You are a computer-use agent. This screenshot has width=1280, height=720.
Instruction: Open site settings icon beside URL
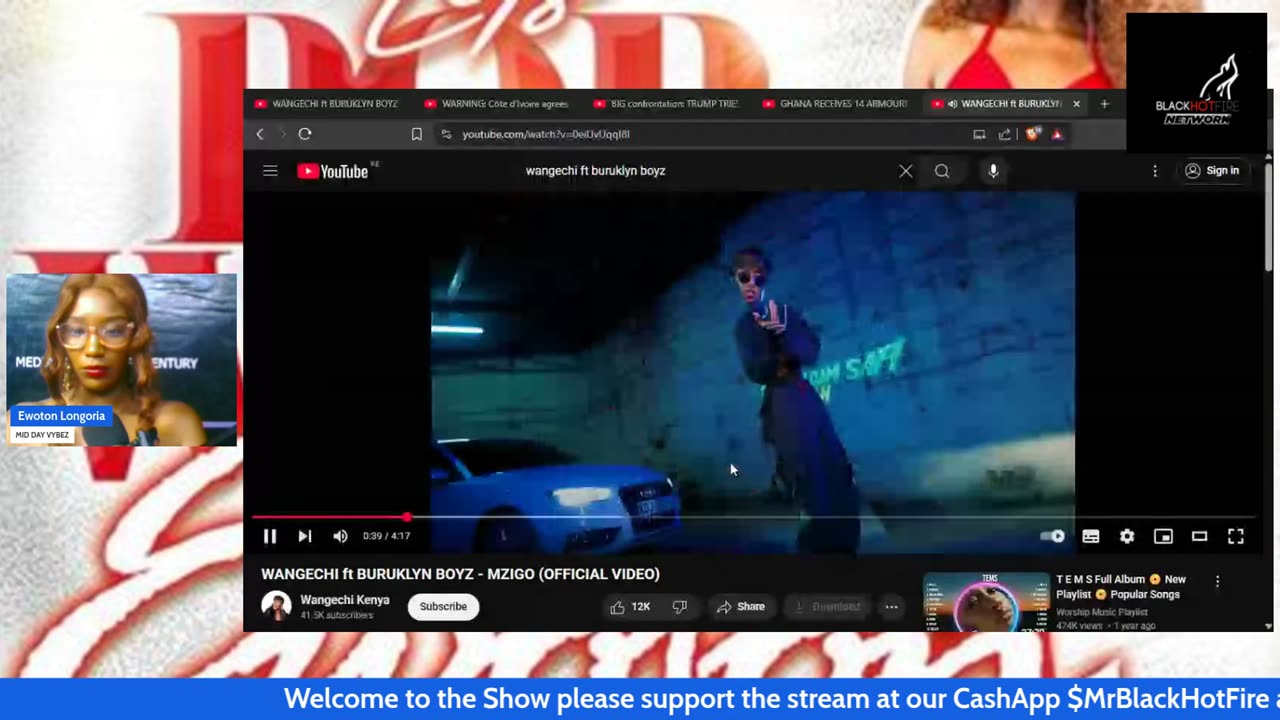pyautogui.click(x=446, y=134)
